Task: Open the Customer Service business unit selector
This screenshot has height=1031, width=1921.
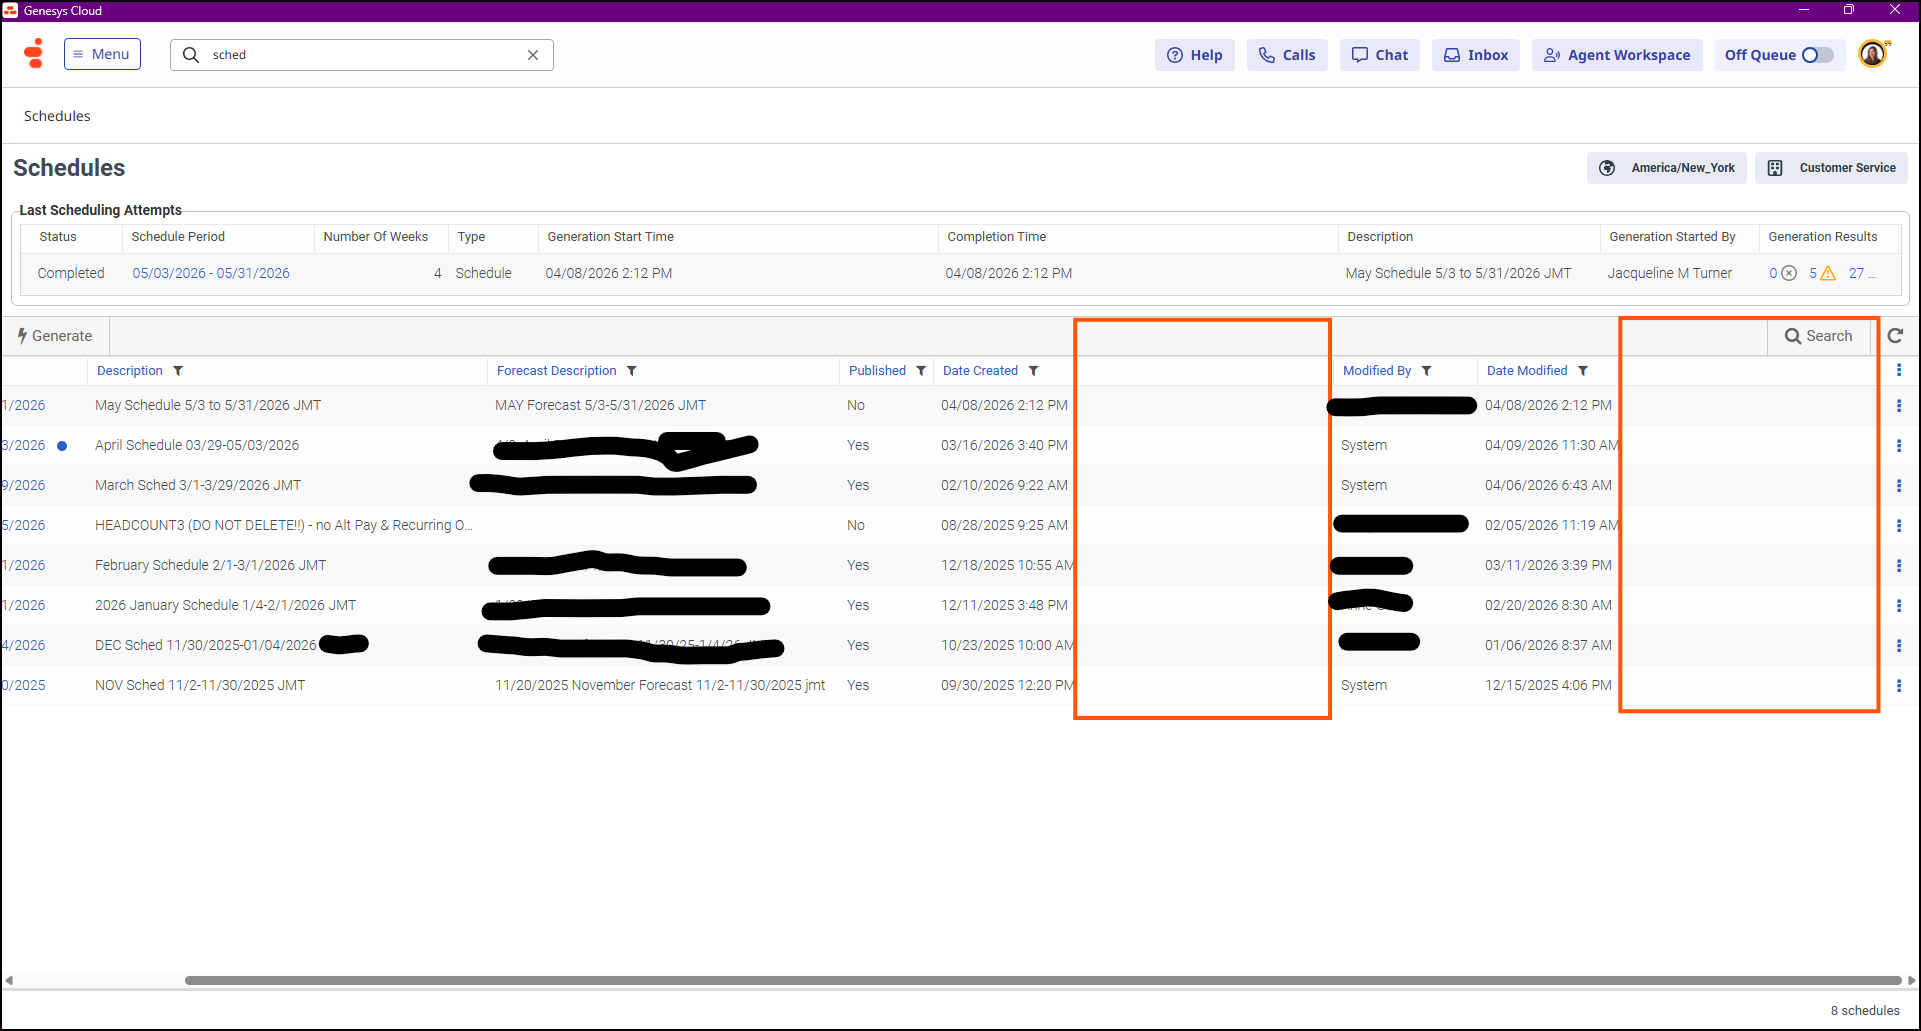Action: click(x=1831, y=168)
